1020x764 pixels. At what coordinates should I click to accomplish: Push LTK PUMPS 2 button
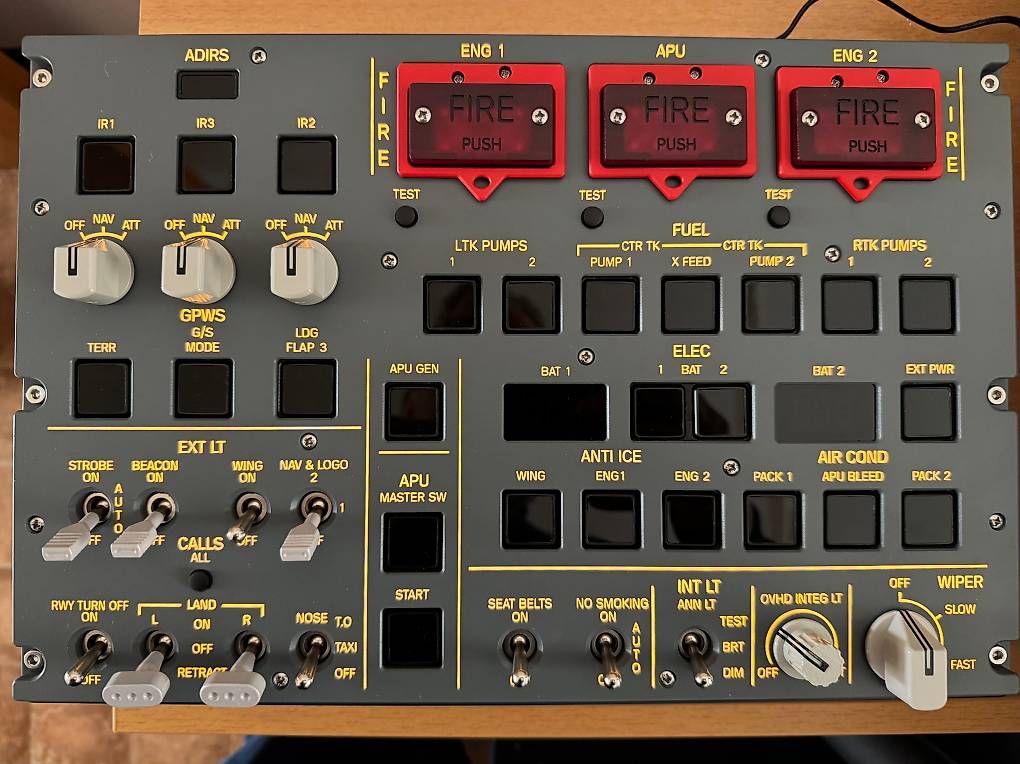pyautogui.click(x=531, y=305)
